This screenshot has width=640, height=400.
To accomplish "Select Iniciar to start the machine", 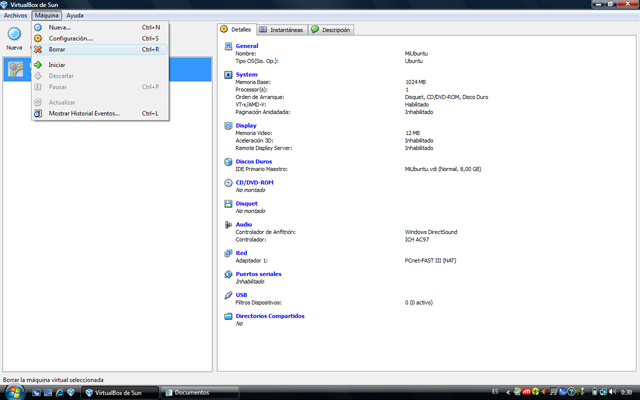I will point(57,65).
